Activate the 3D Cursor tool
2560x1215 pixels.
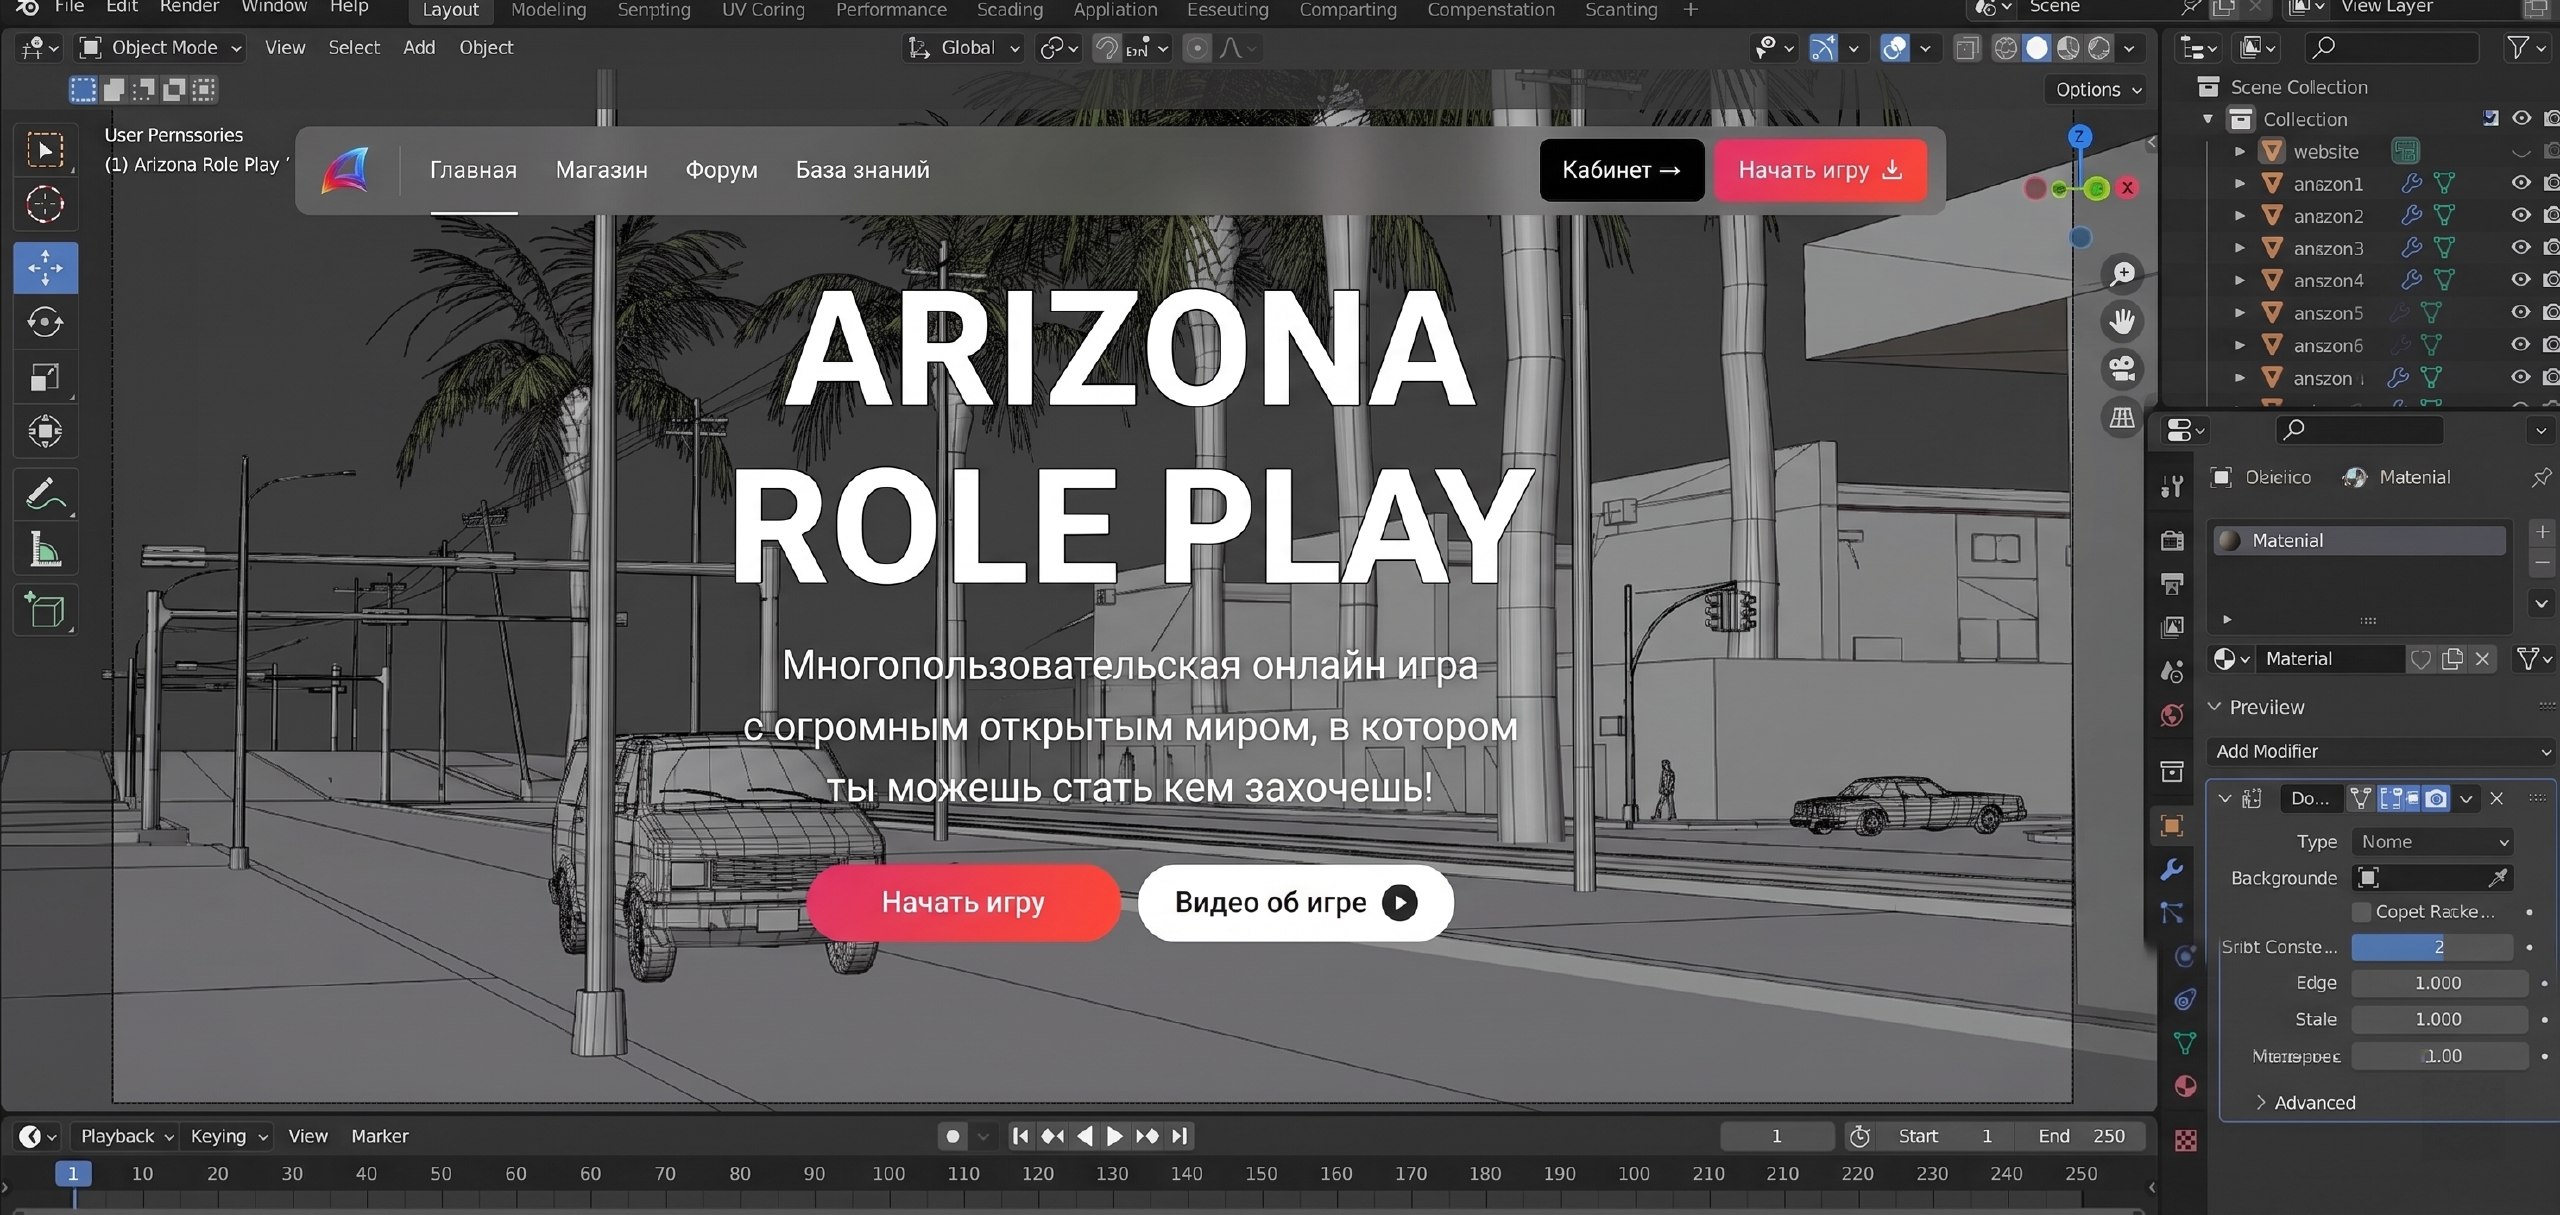pyautogui.click(x=45, y=205)
